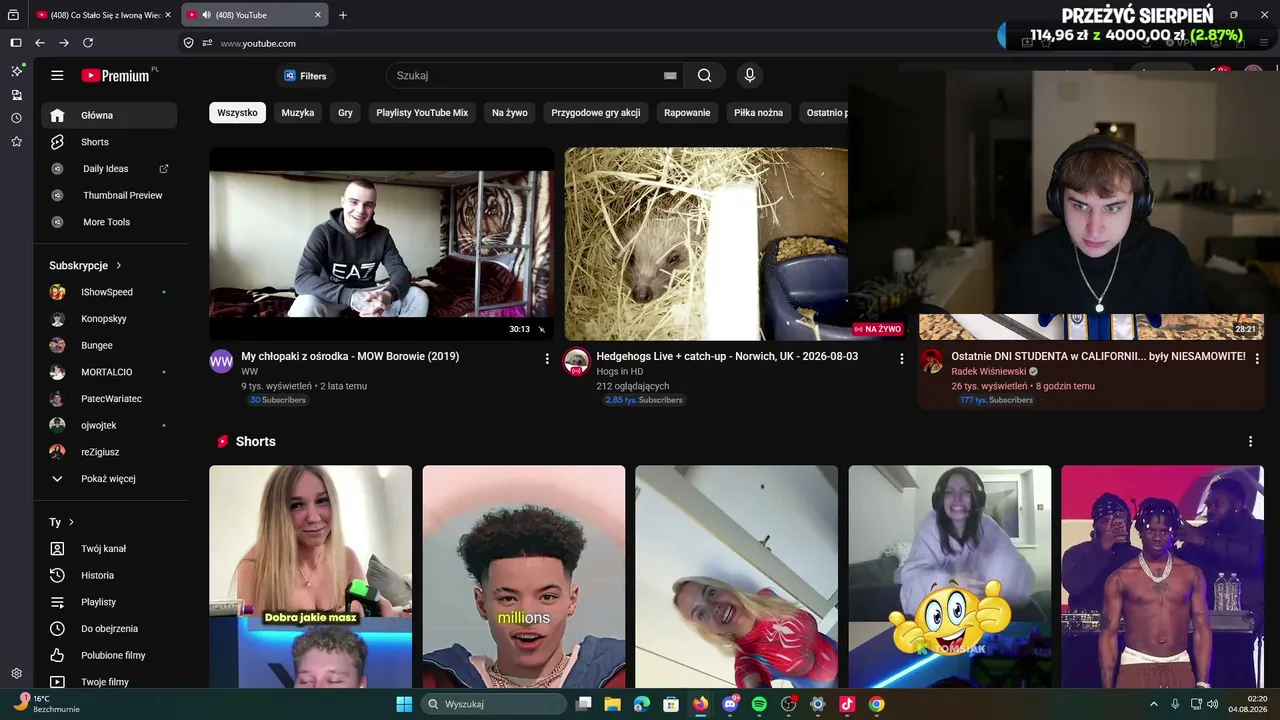Go back with the browser arrow
This screenshot has width=1280, height=720.
point(40,43)
